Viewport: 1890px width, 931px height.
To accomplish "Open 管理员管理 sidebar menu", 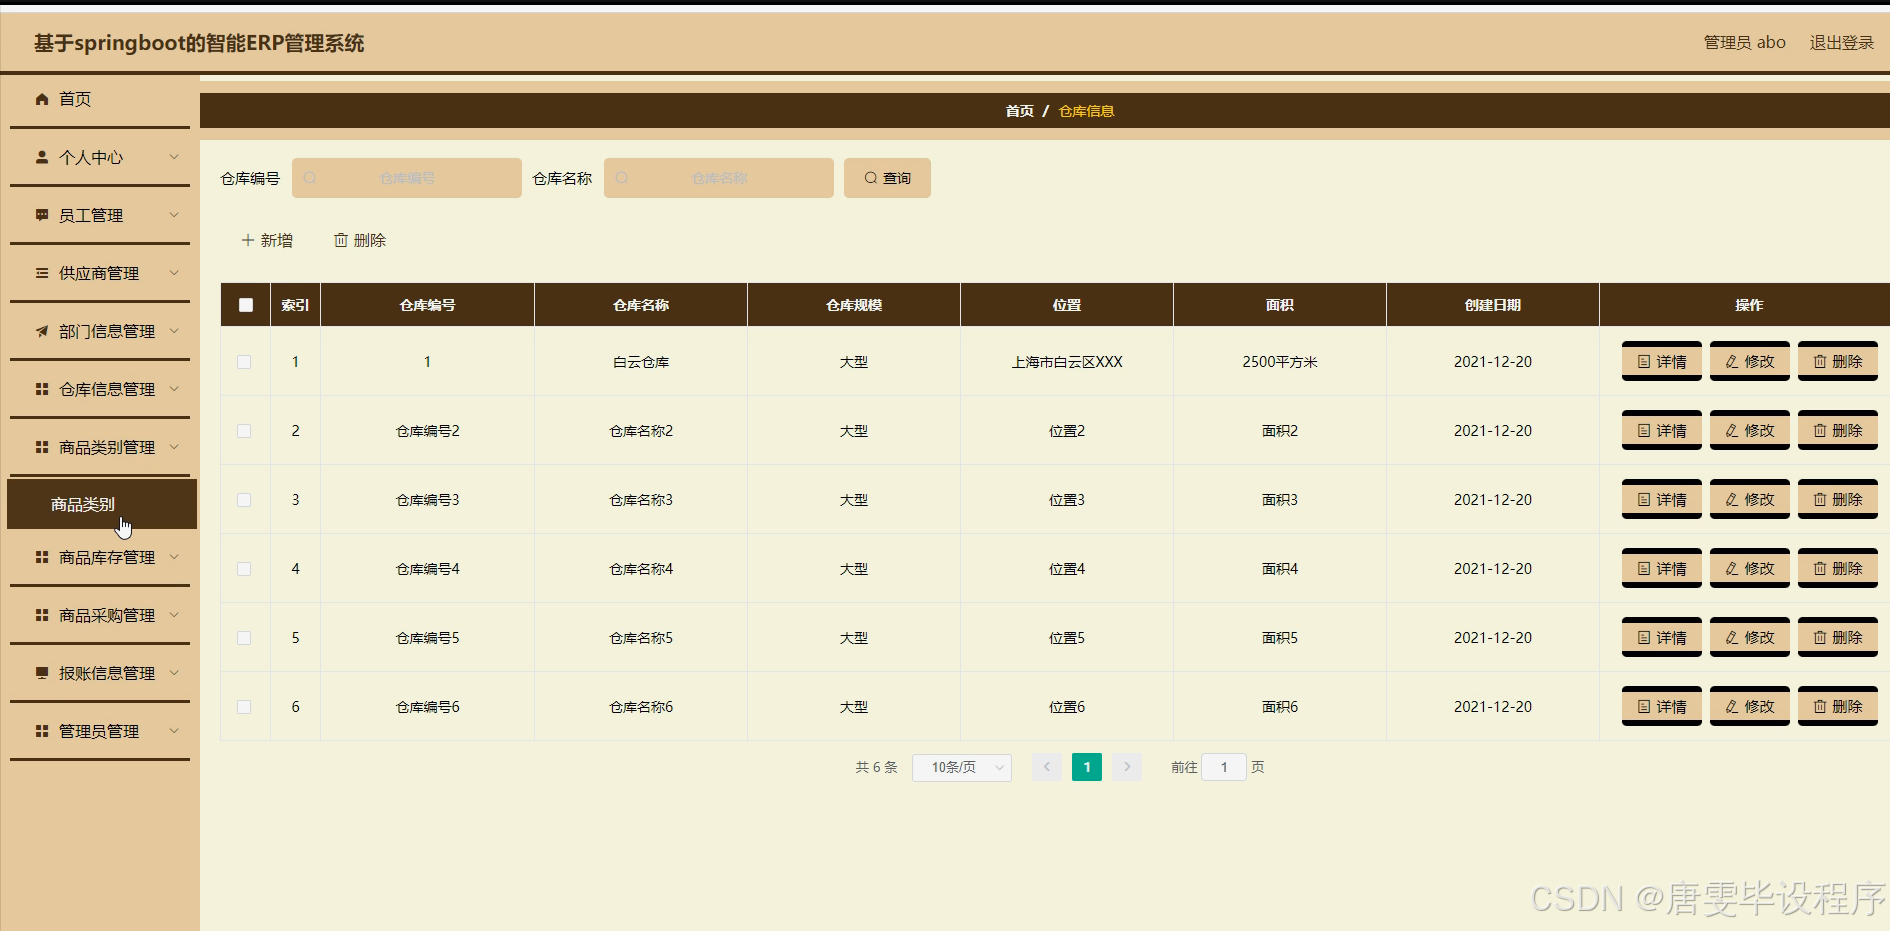I will point(100,731).
